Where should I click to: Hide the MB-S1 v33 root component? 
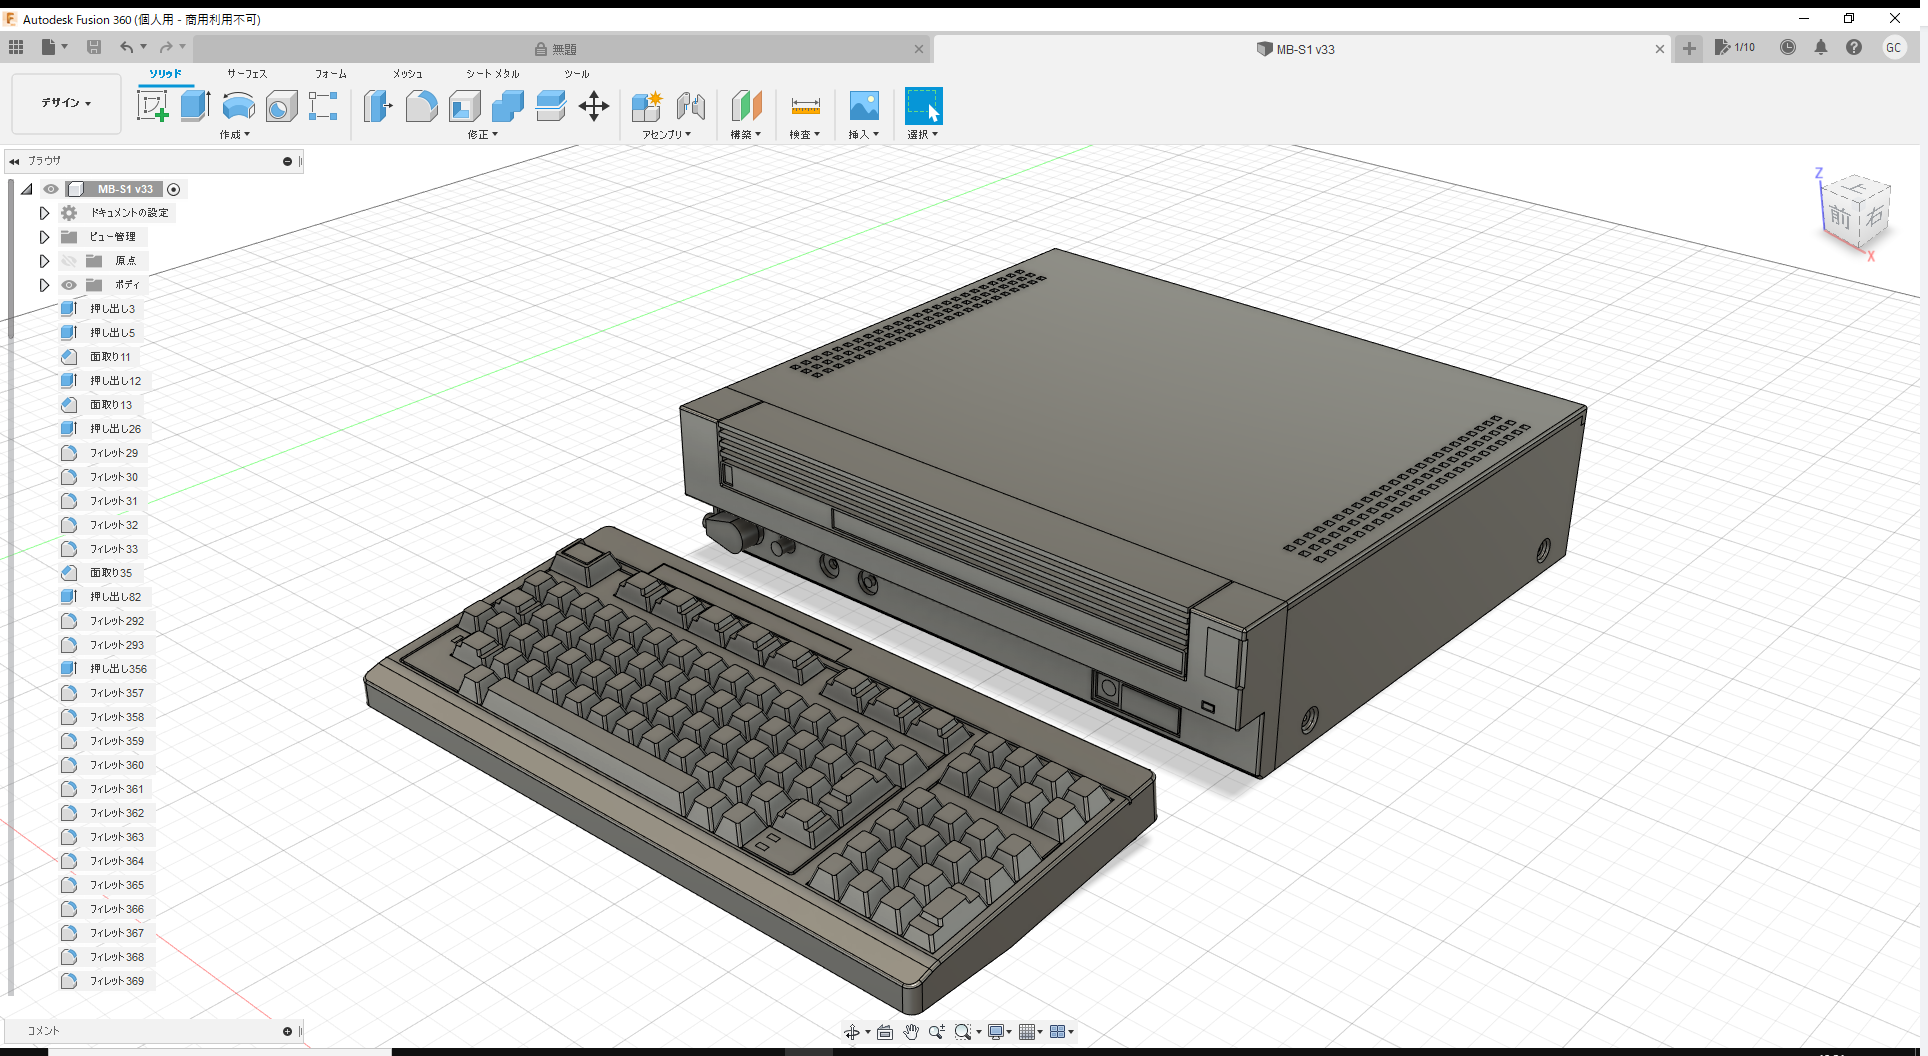tap(50, 189)
